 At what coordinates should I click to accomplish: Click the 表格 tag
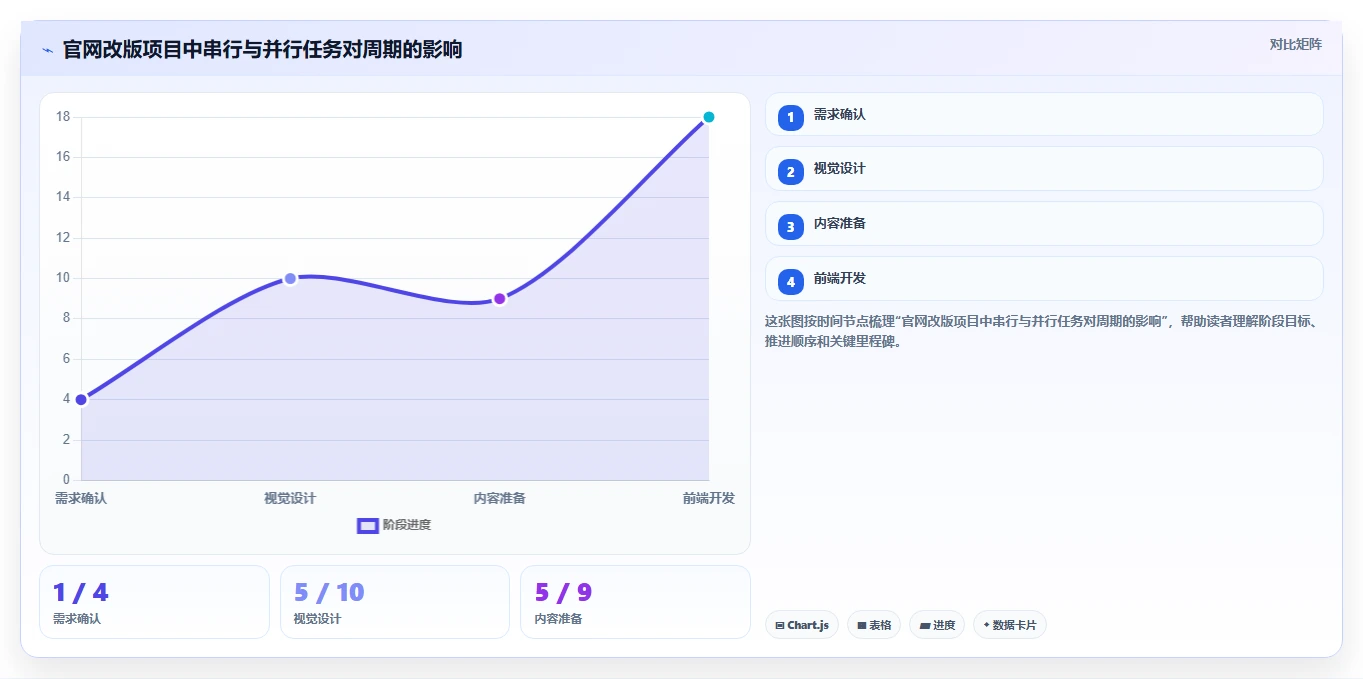click(x=874, y=625)
